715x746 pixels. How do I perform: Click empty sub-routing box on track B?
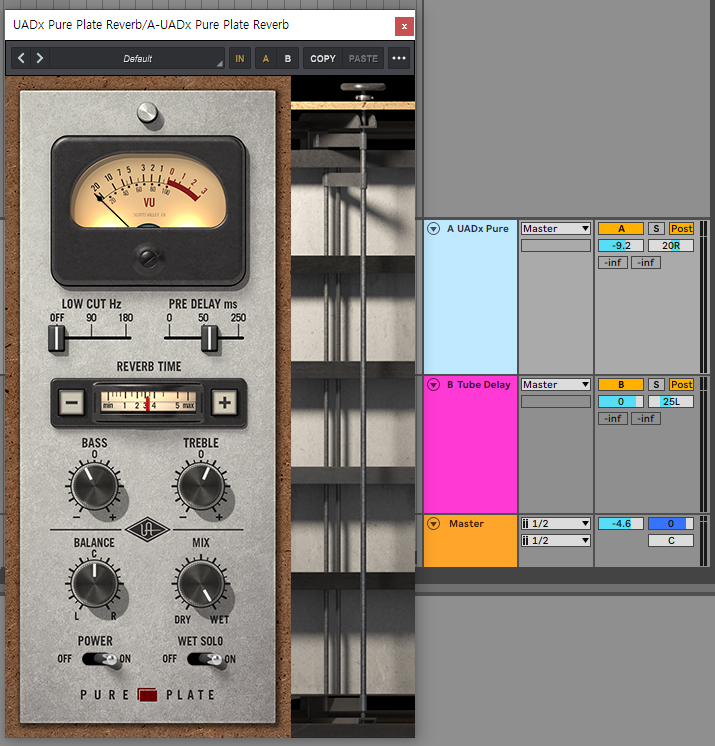point(556,402)
